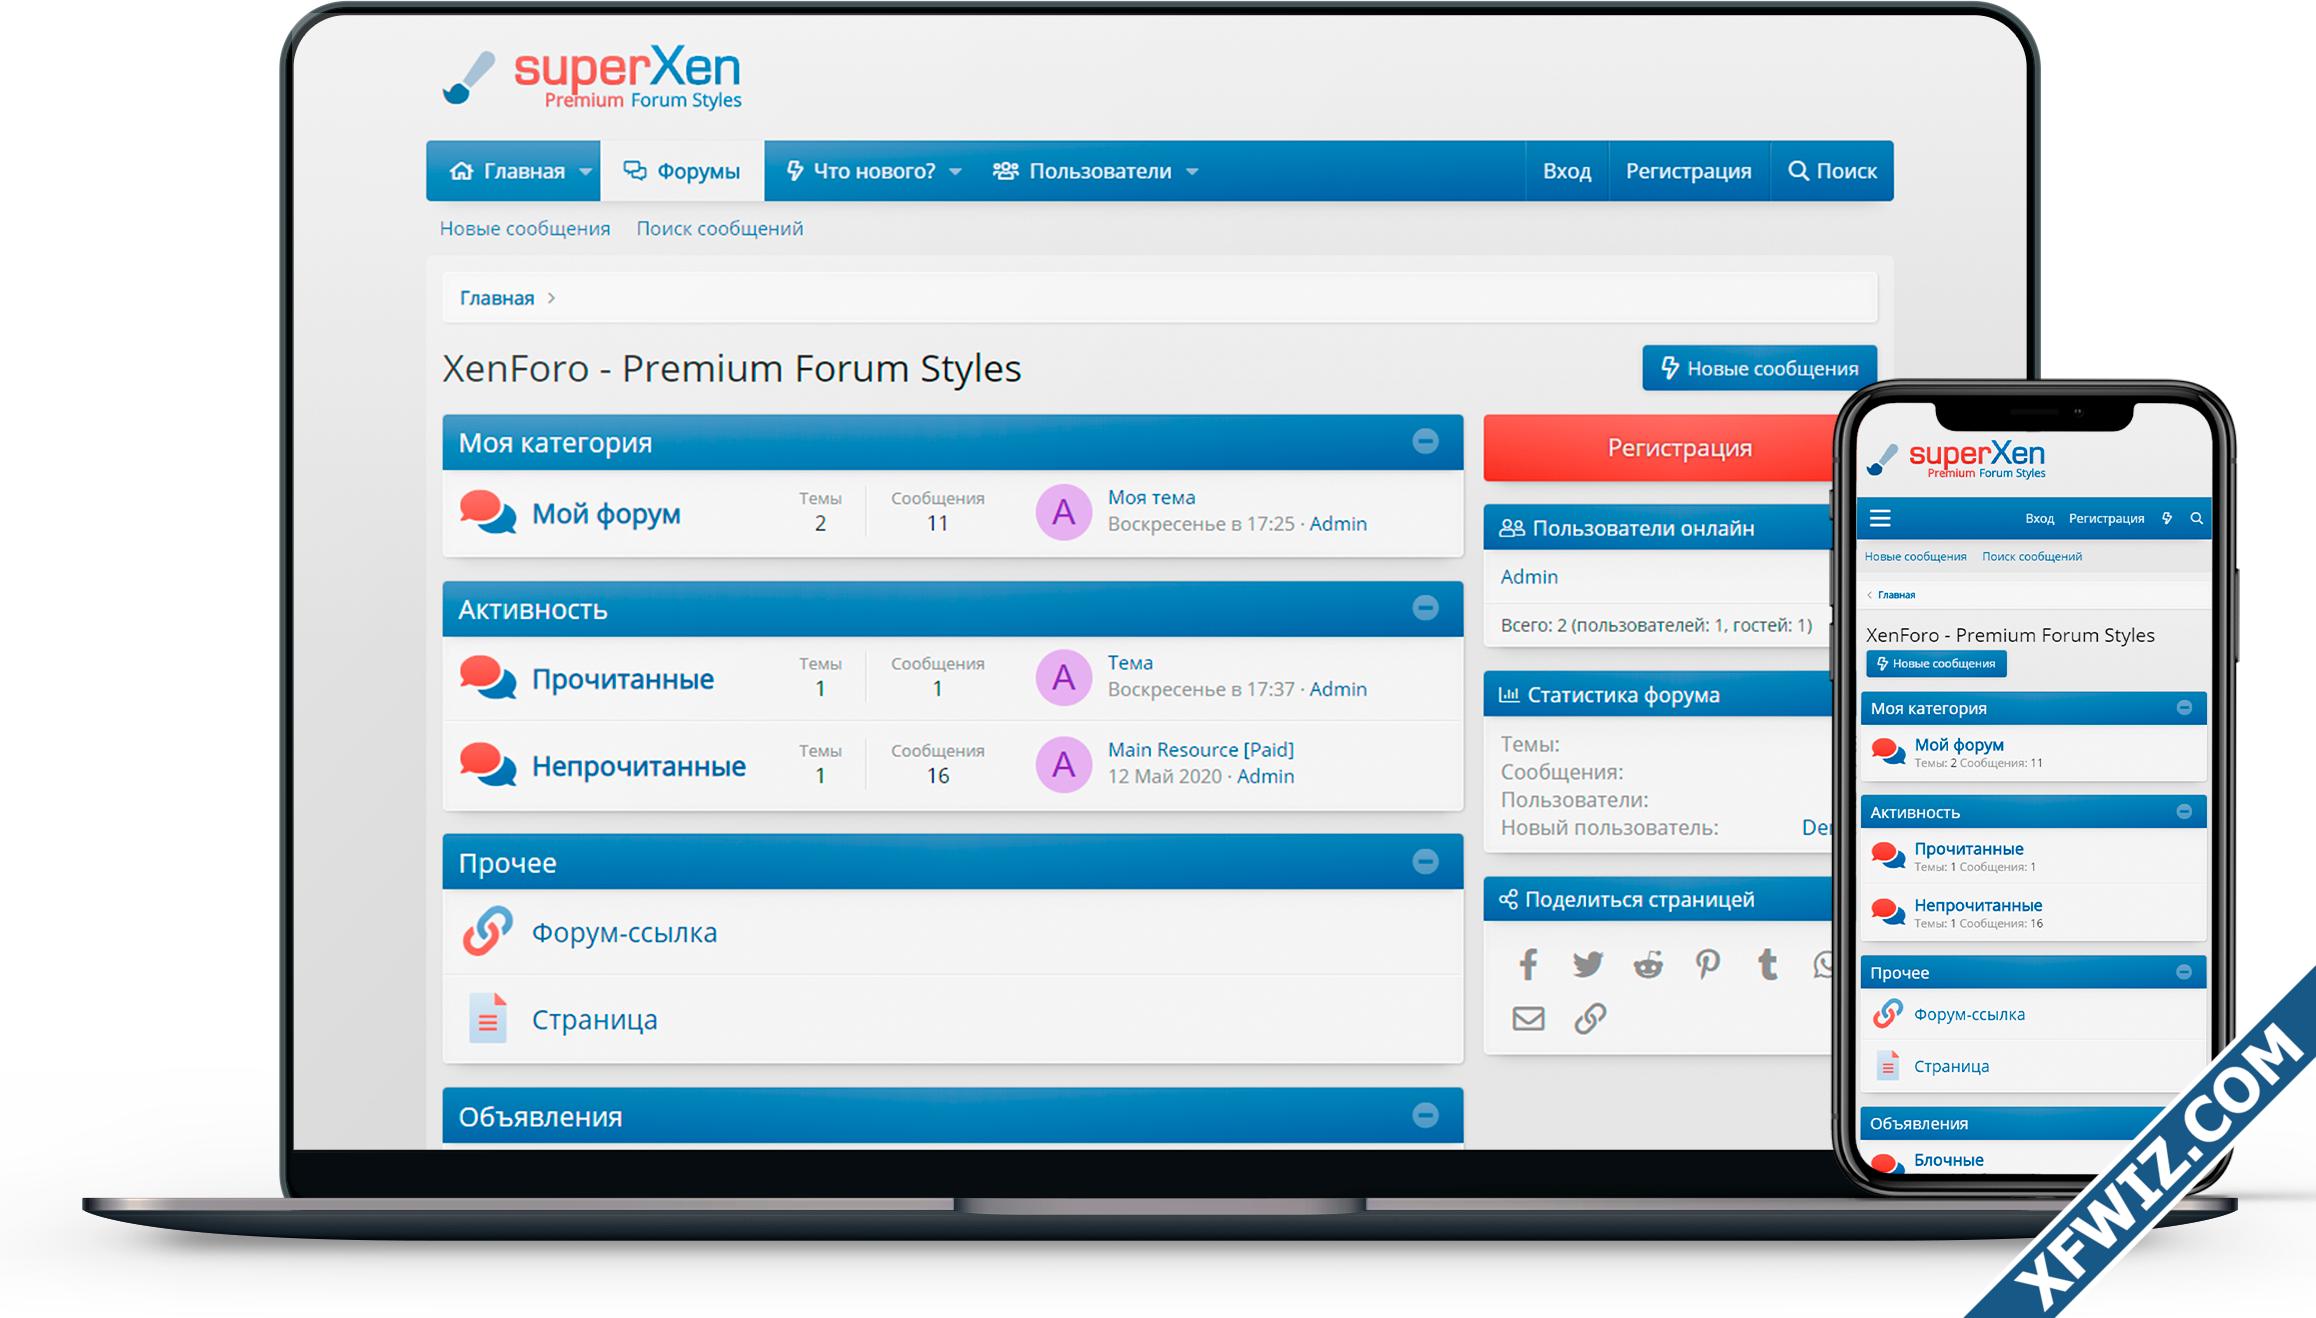This screenshot has height=1318, width=2316.
Task: Click Регистрация on the phone navigation bar
Action: [2106, 518]
